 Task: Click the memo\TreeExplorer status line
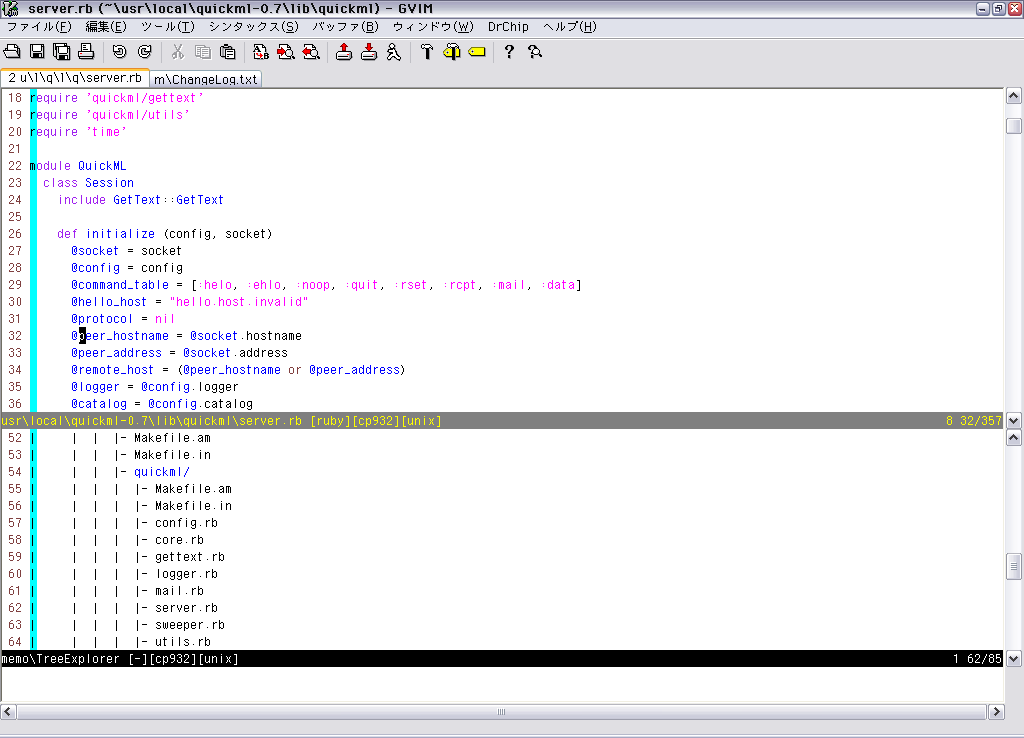point(502,659)
